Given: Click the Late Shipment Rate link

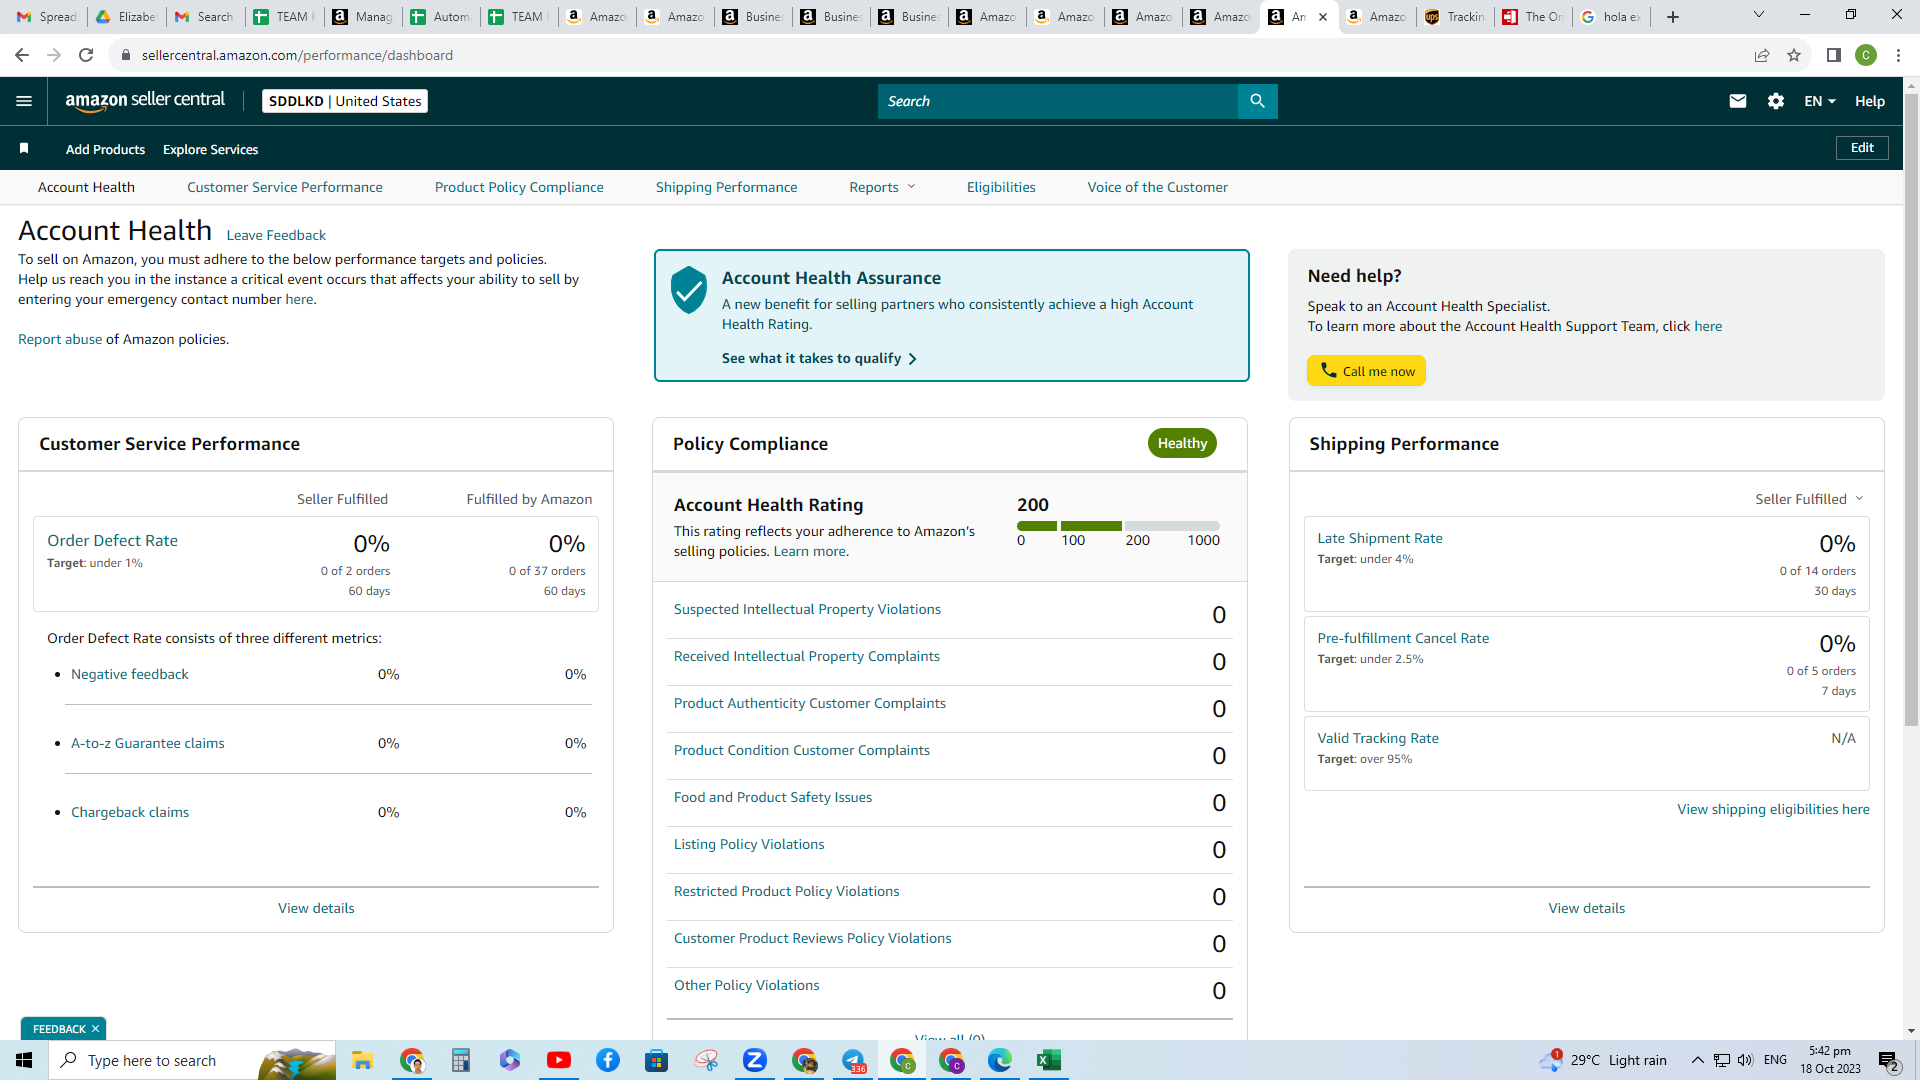Looking at the screenshot, I should [x=1380, y=538].
